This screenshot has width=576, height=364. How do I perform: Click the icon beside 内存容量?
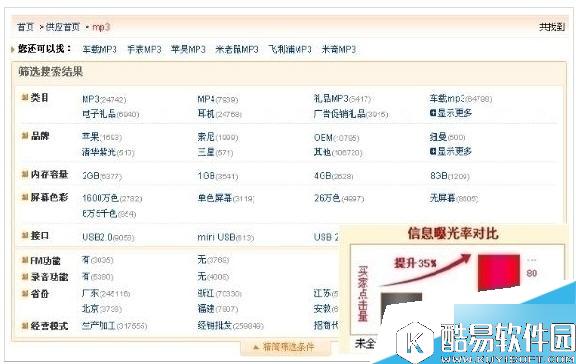[x=25, y=174]
